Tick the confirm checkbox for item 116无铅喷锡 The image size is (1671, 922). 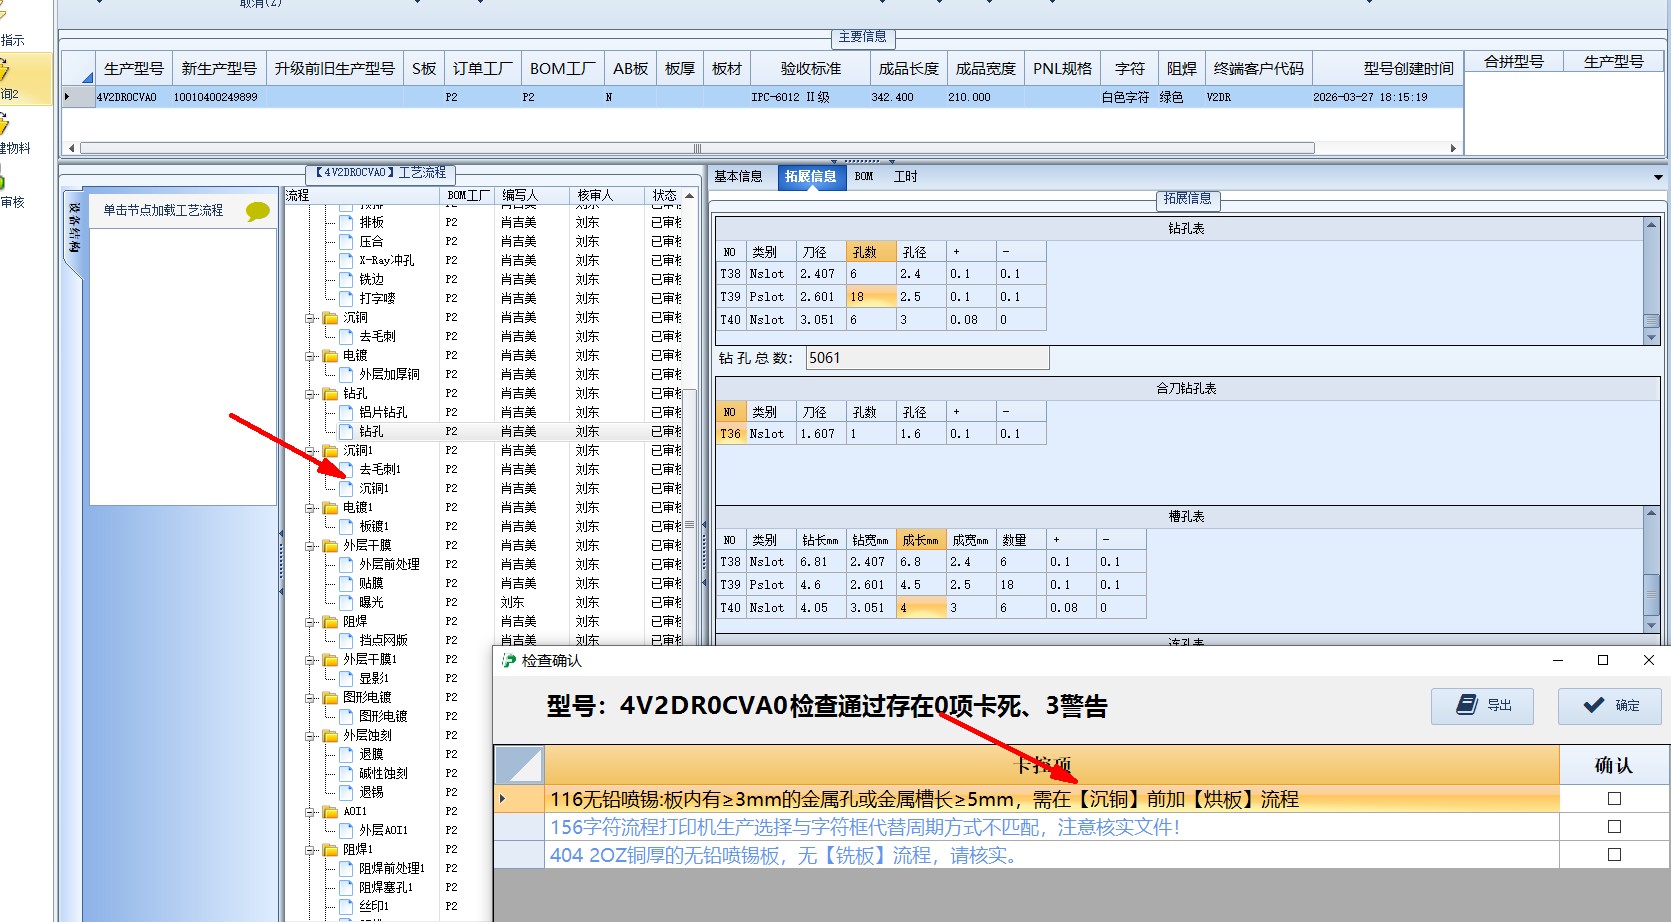point(1614,799)
